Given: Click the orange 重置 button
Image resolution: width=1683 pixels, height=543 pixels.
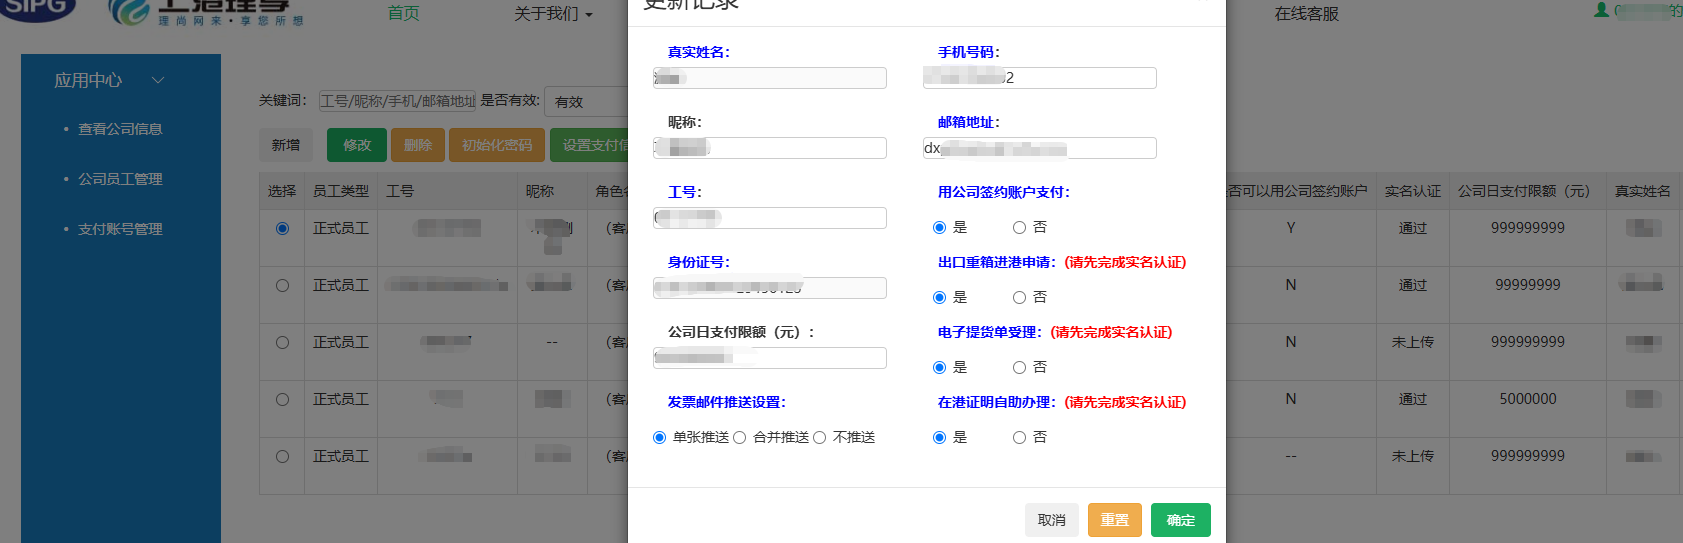Looking at the screenshot, I should (x=1115, y=520).
